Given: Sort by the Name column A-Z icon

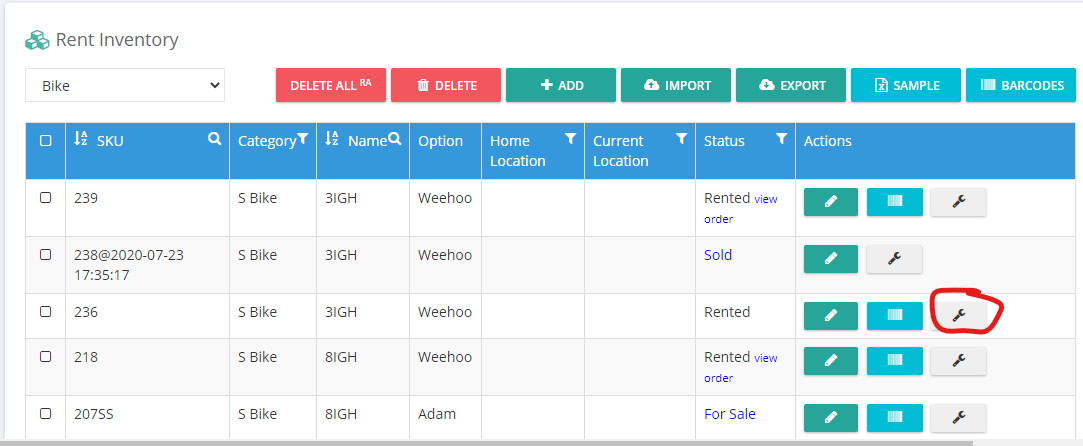Looking at the screenshot, I should [x=332, y=139].
